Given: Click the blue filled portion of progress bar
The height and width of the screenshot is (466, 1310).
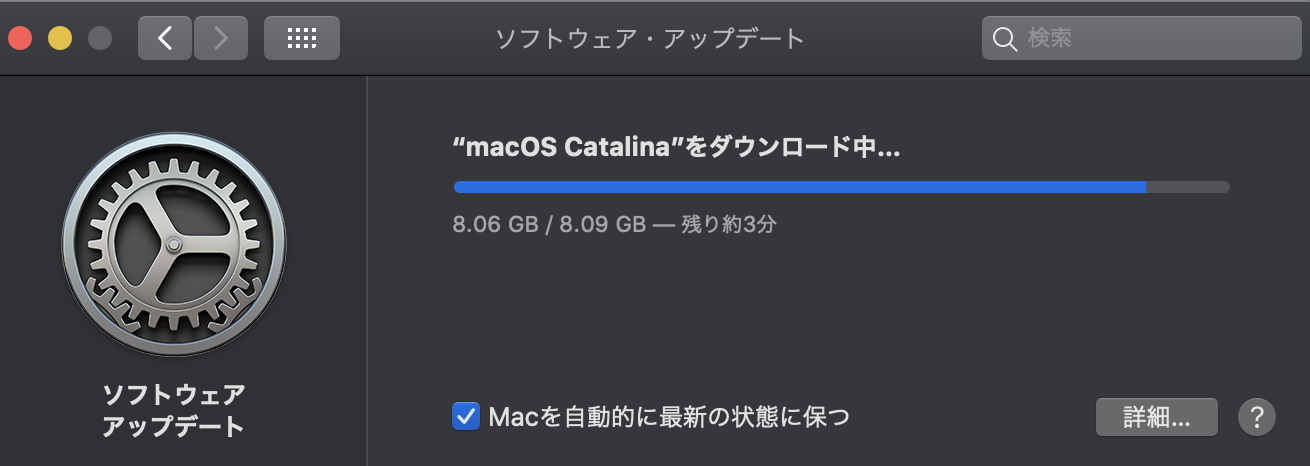Looking at the screenshot, I should [x=800, y=187].
